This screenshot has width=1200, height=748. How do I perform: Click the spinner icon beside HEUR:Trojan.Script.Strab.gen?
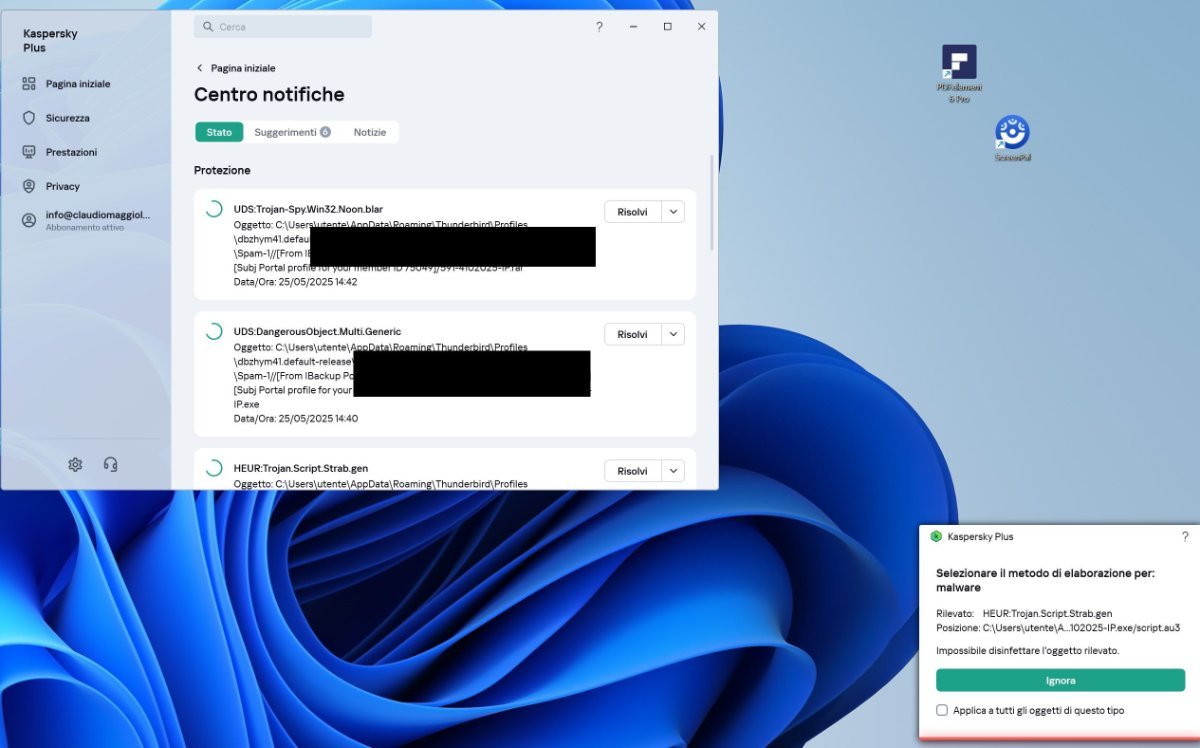pos(214,468)
